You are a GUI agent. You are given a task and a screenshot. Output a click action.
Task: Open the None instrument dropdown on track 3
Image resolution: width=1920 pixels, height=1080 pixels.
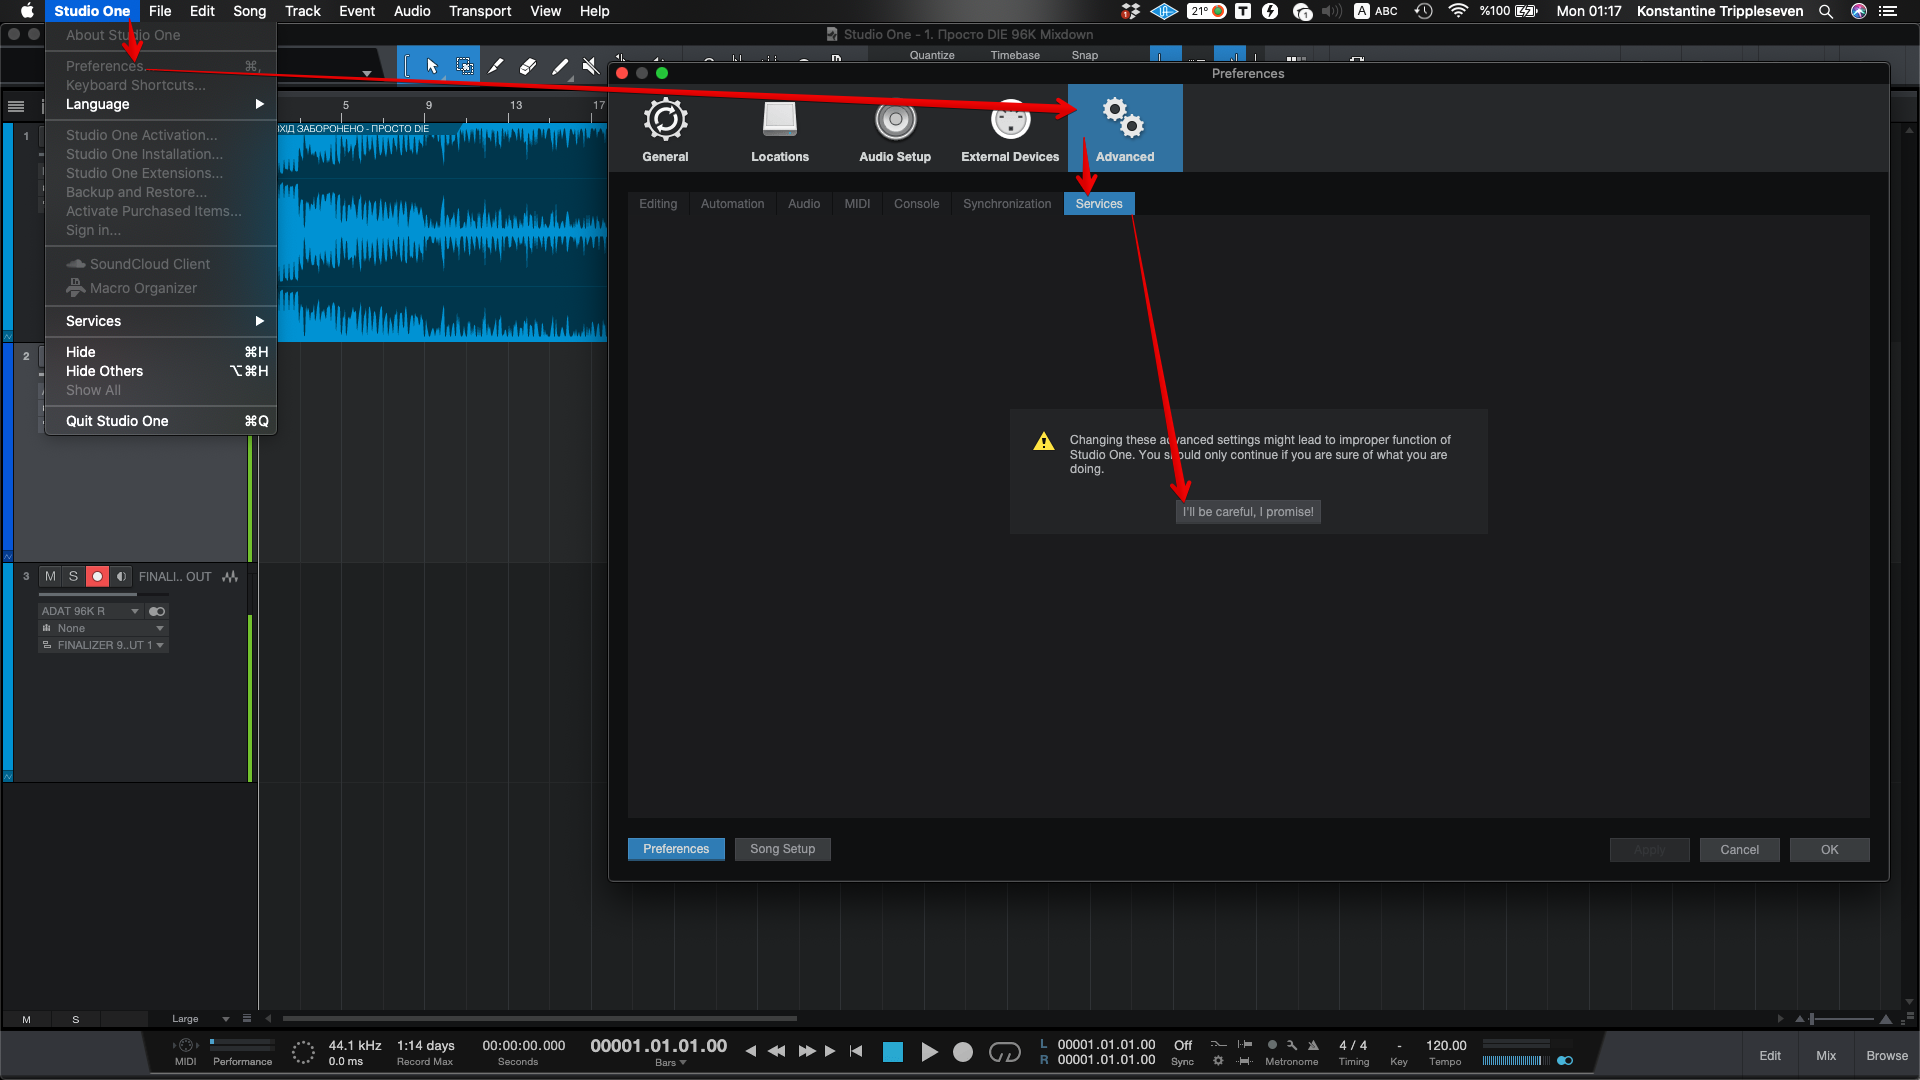pyautogui.click(x=103, y=628)
